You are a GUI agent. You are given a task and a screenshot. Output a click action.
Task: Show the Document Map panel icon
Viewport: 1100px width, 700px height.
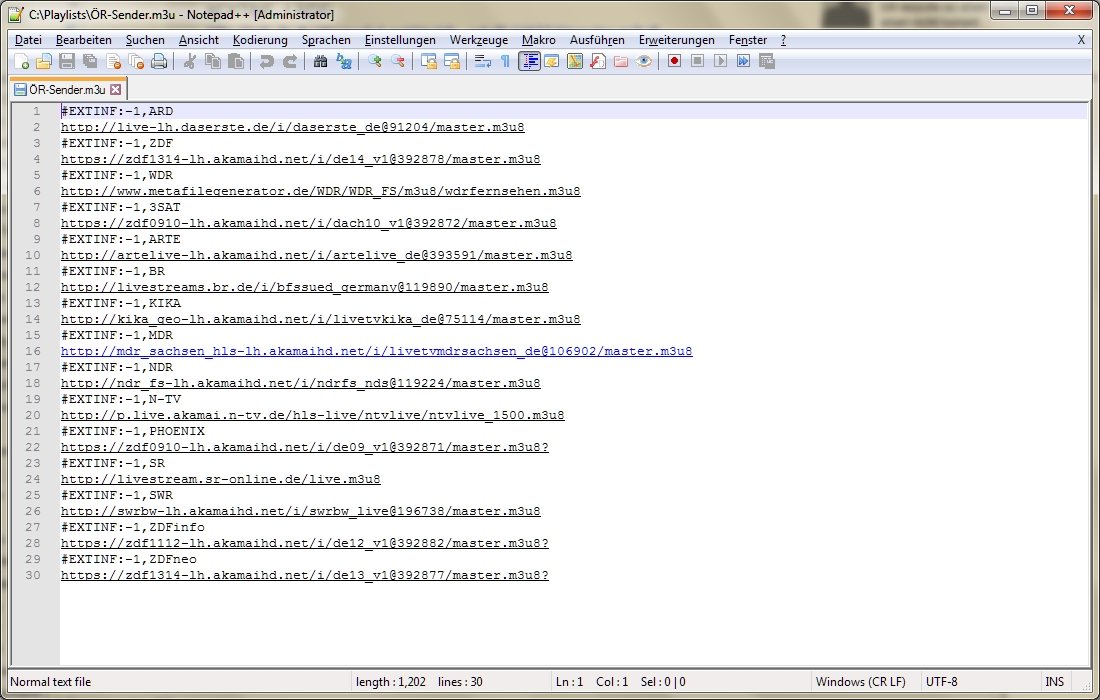575,62
